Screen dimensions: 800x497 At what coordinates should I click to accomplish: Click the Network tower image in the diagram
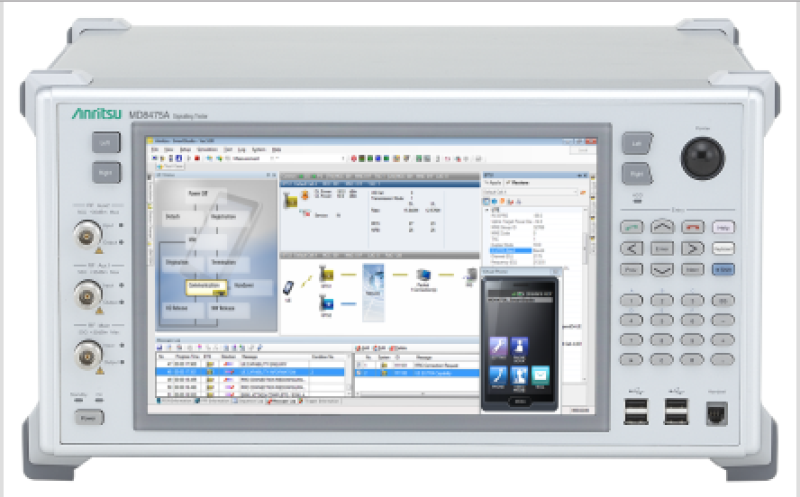click(373, 292)
